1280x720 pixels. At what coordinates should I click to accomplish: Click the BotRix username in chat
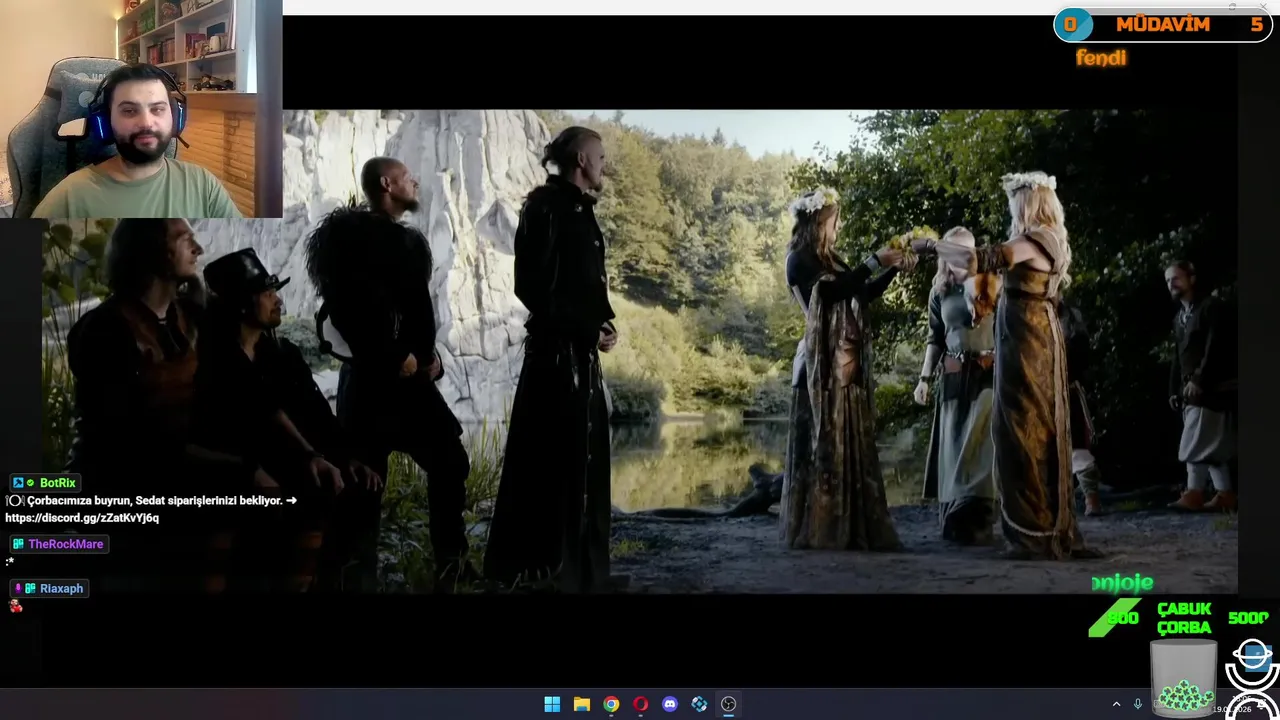58,483
